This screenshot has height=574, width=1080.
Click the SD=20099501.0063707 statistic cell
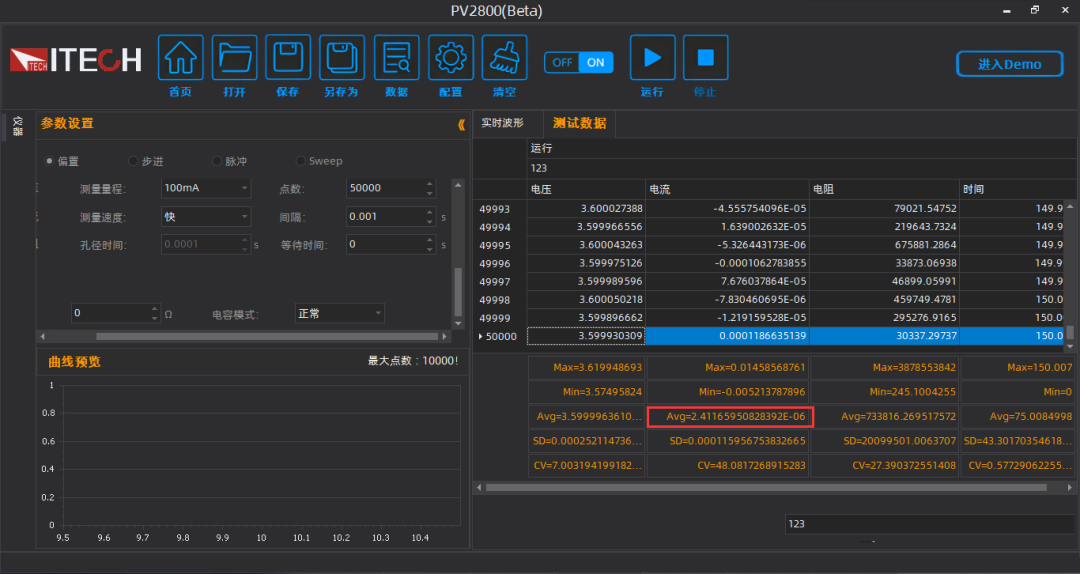(884, 440)
